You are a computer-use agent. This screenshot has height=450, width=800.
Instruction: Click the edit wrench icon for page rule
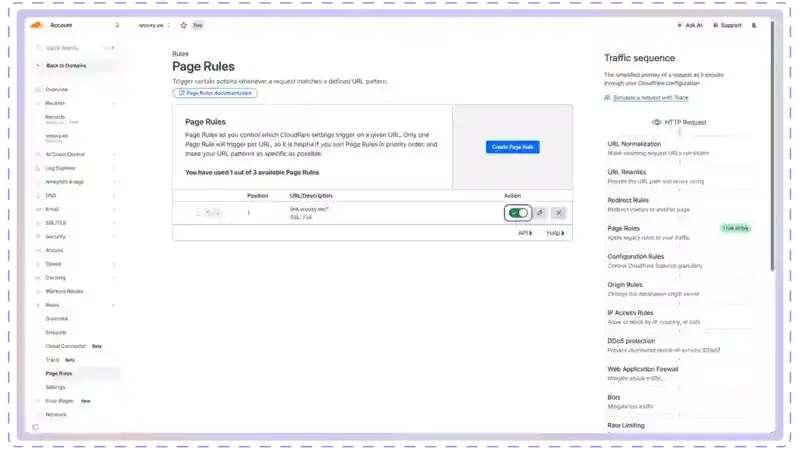pyautogui.click(x=540, y=213)
